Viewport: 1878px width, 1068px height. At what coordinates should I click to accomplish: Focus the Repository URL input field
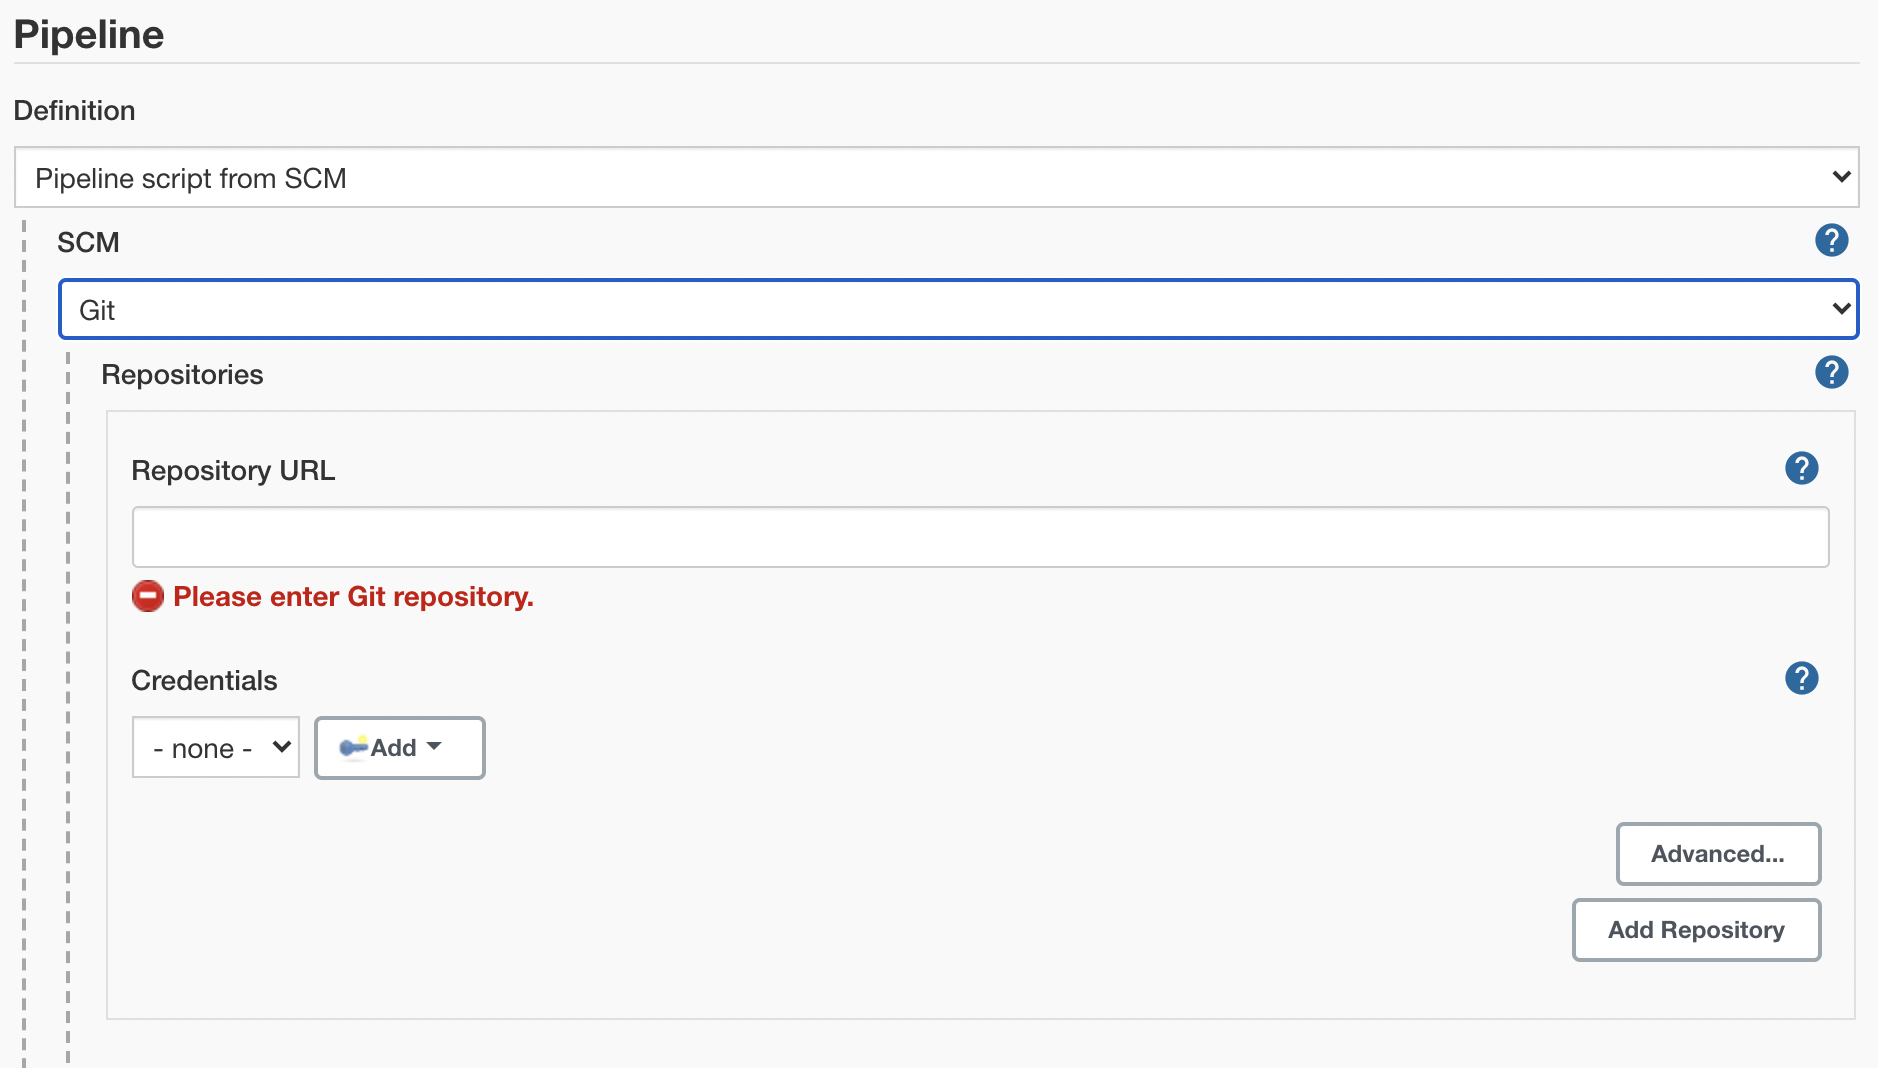click(980, 537)
